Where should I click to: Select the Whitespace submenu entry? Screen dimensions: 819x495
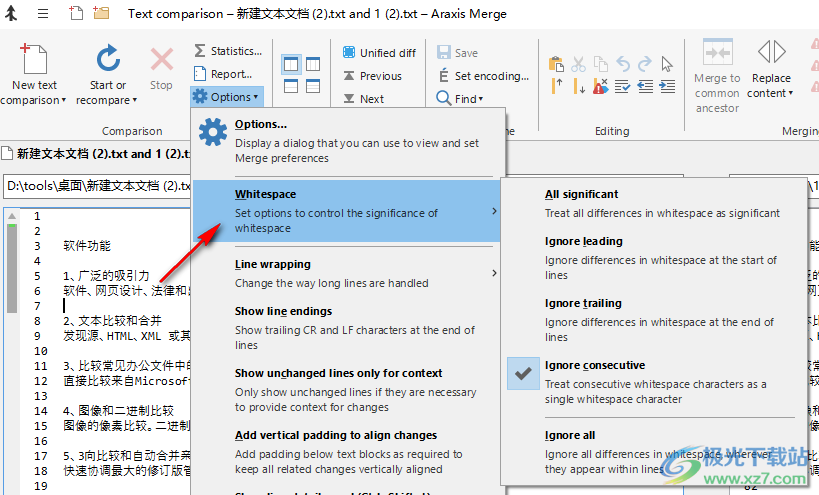click(x=346, y=211)
